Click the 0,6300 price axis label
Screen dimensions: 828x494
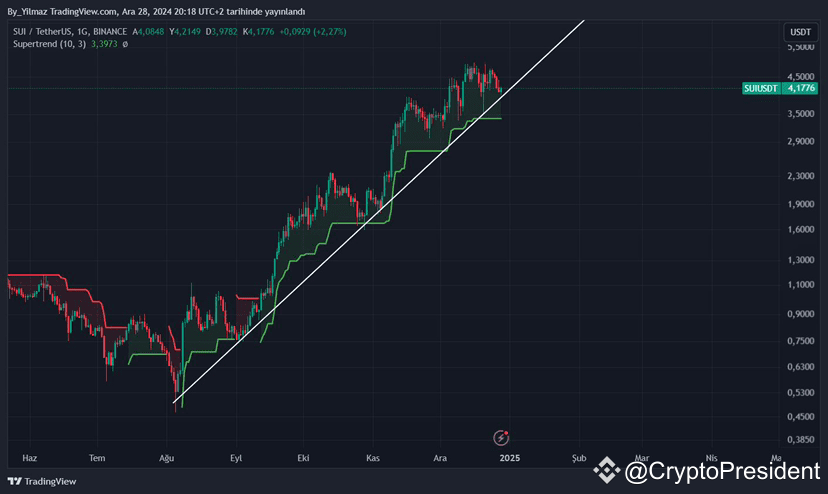point(801,367)
